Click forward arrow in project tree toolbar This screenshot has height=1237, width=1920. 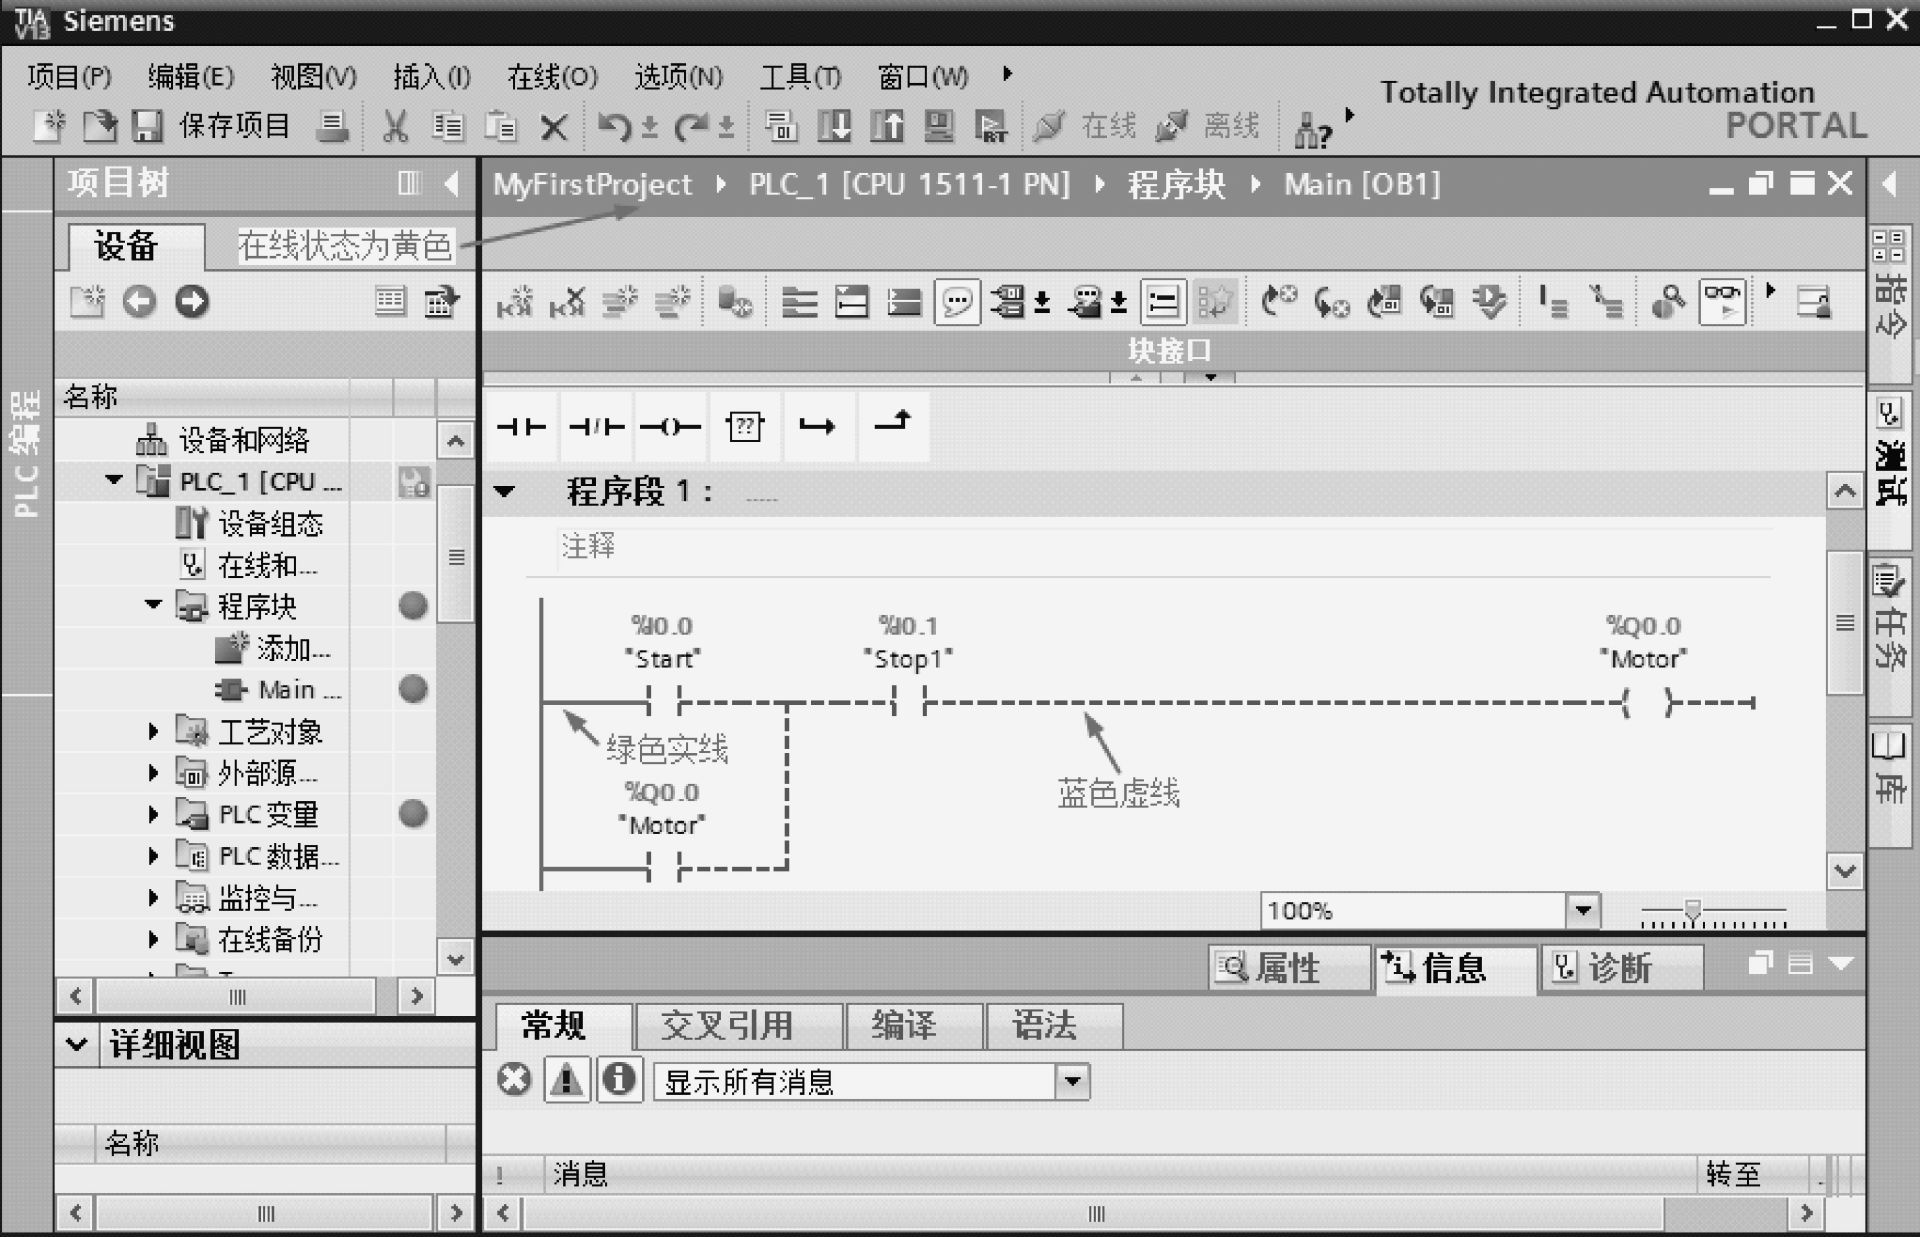point(192,301)
